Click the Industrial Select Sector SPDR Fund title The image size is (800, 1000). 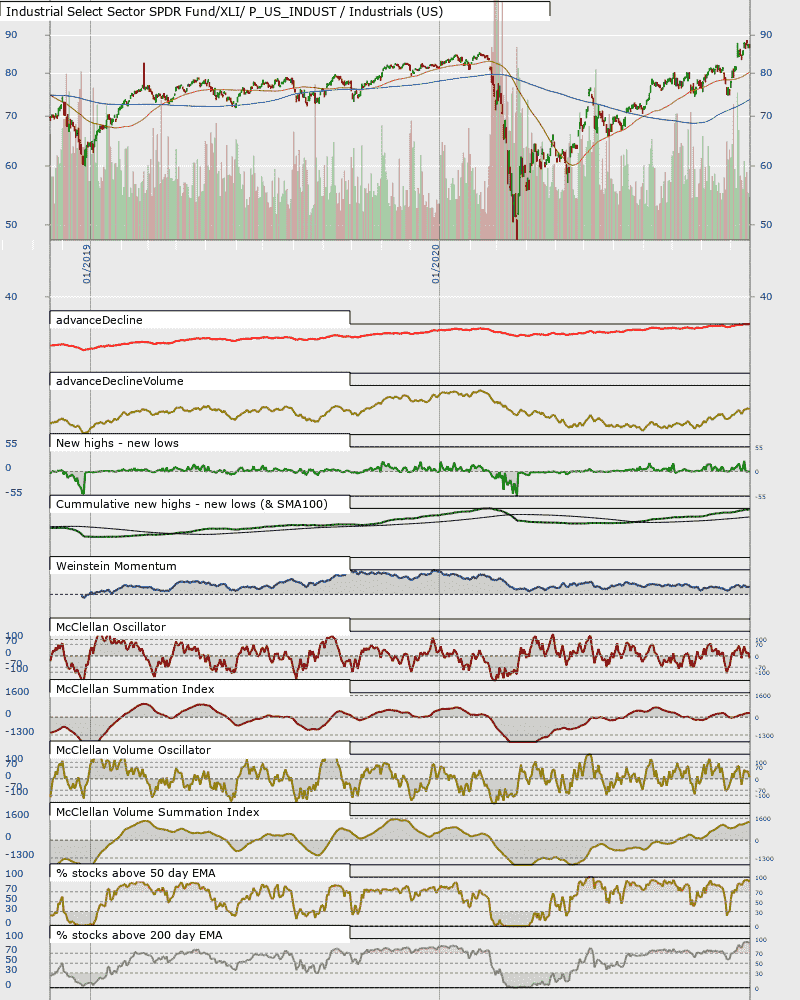click(224, 11)
